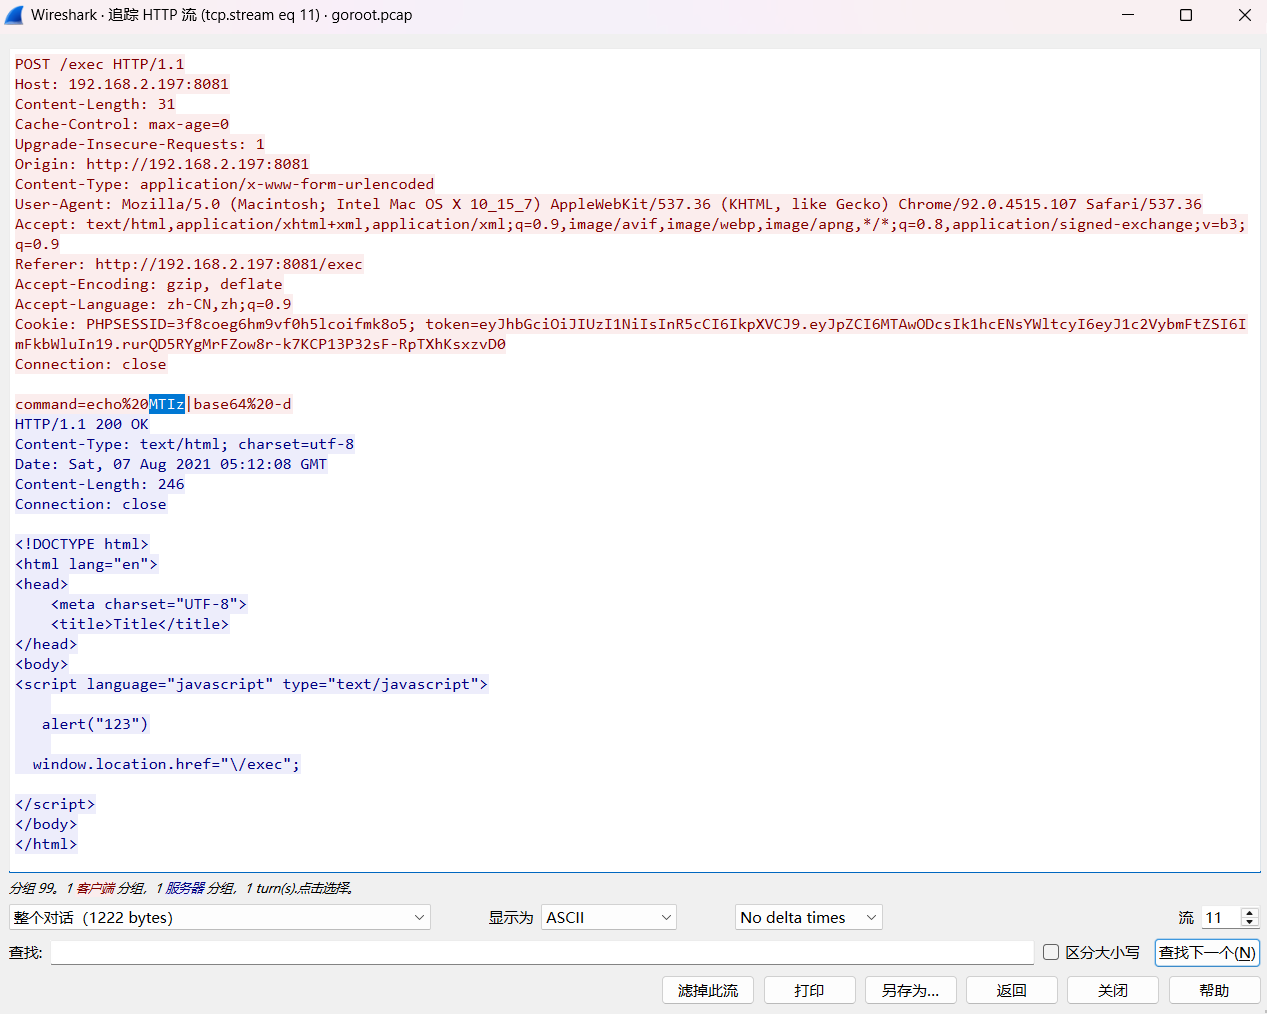Close the window using the title bar X
1267x1014 pixels.
point(1244,15)
